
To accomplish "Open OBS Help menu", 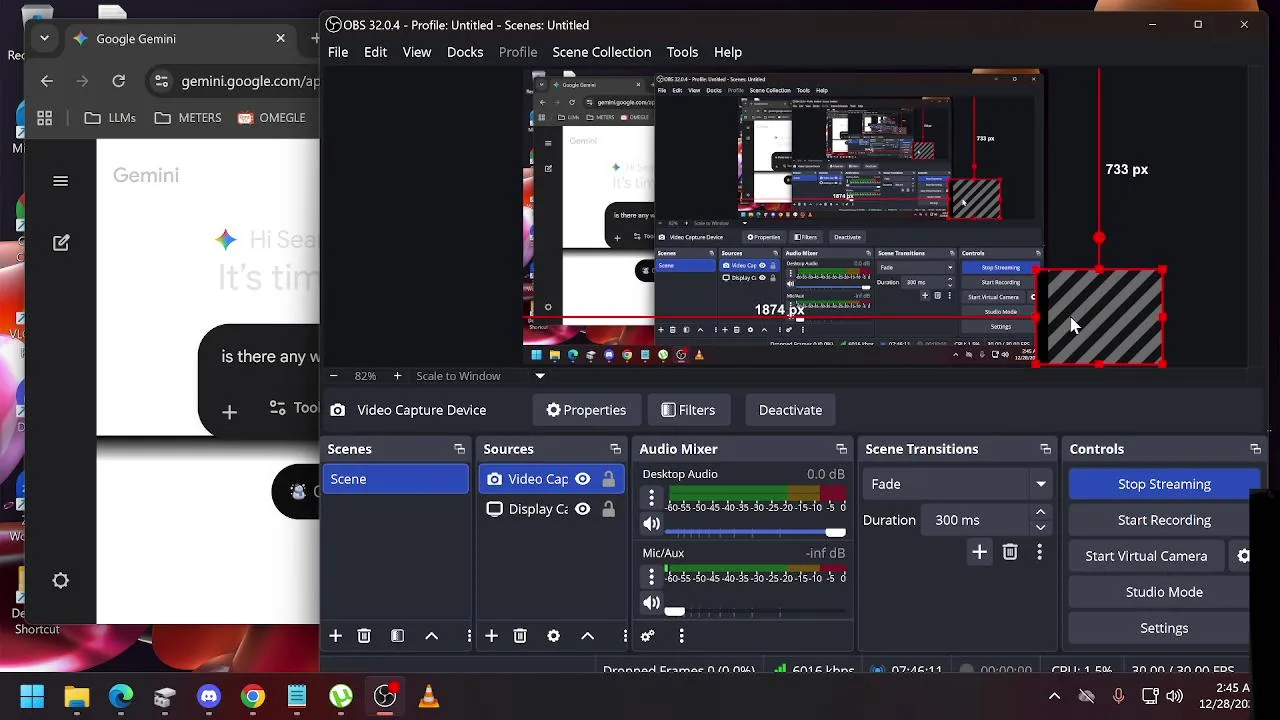I will coord(728,52).
